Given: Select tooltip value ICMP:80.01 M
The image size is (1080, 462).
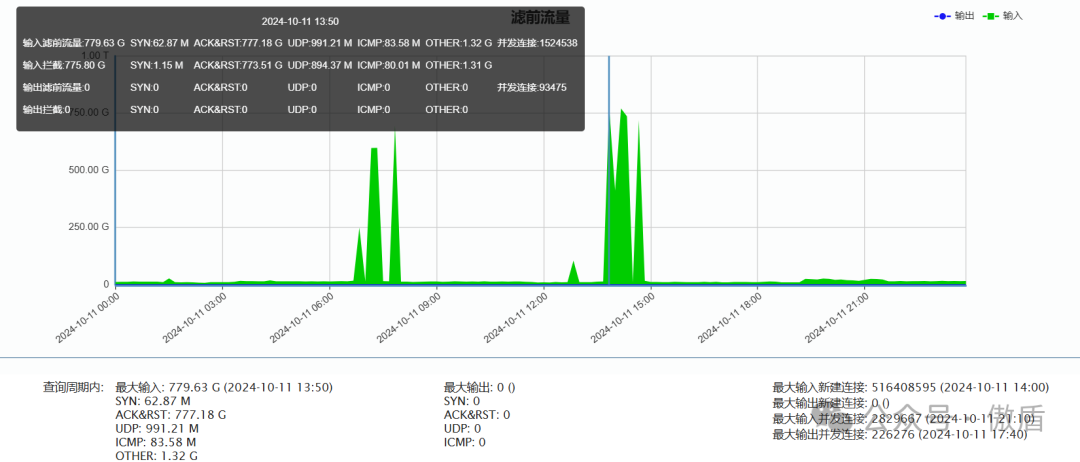Looking at the screenshot, I should 388,65.
